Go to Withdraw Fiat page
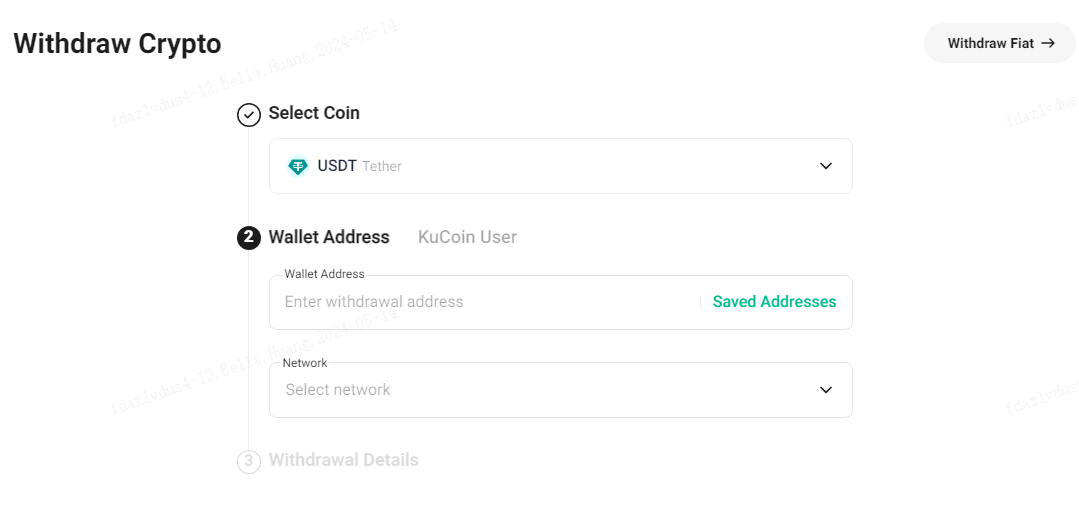 (x=1000, y=43)
